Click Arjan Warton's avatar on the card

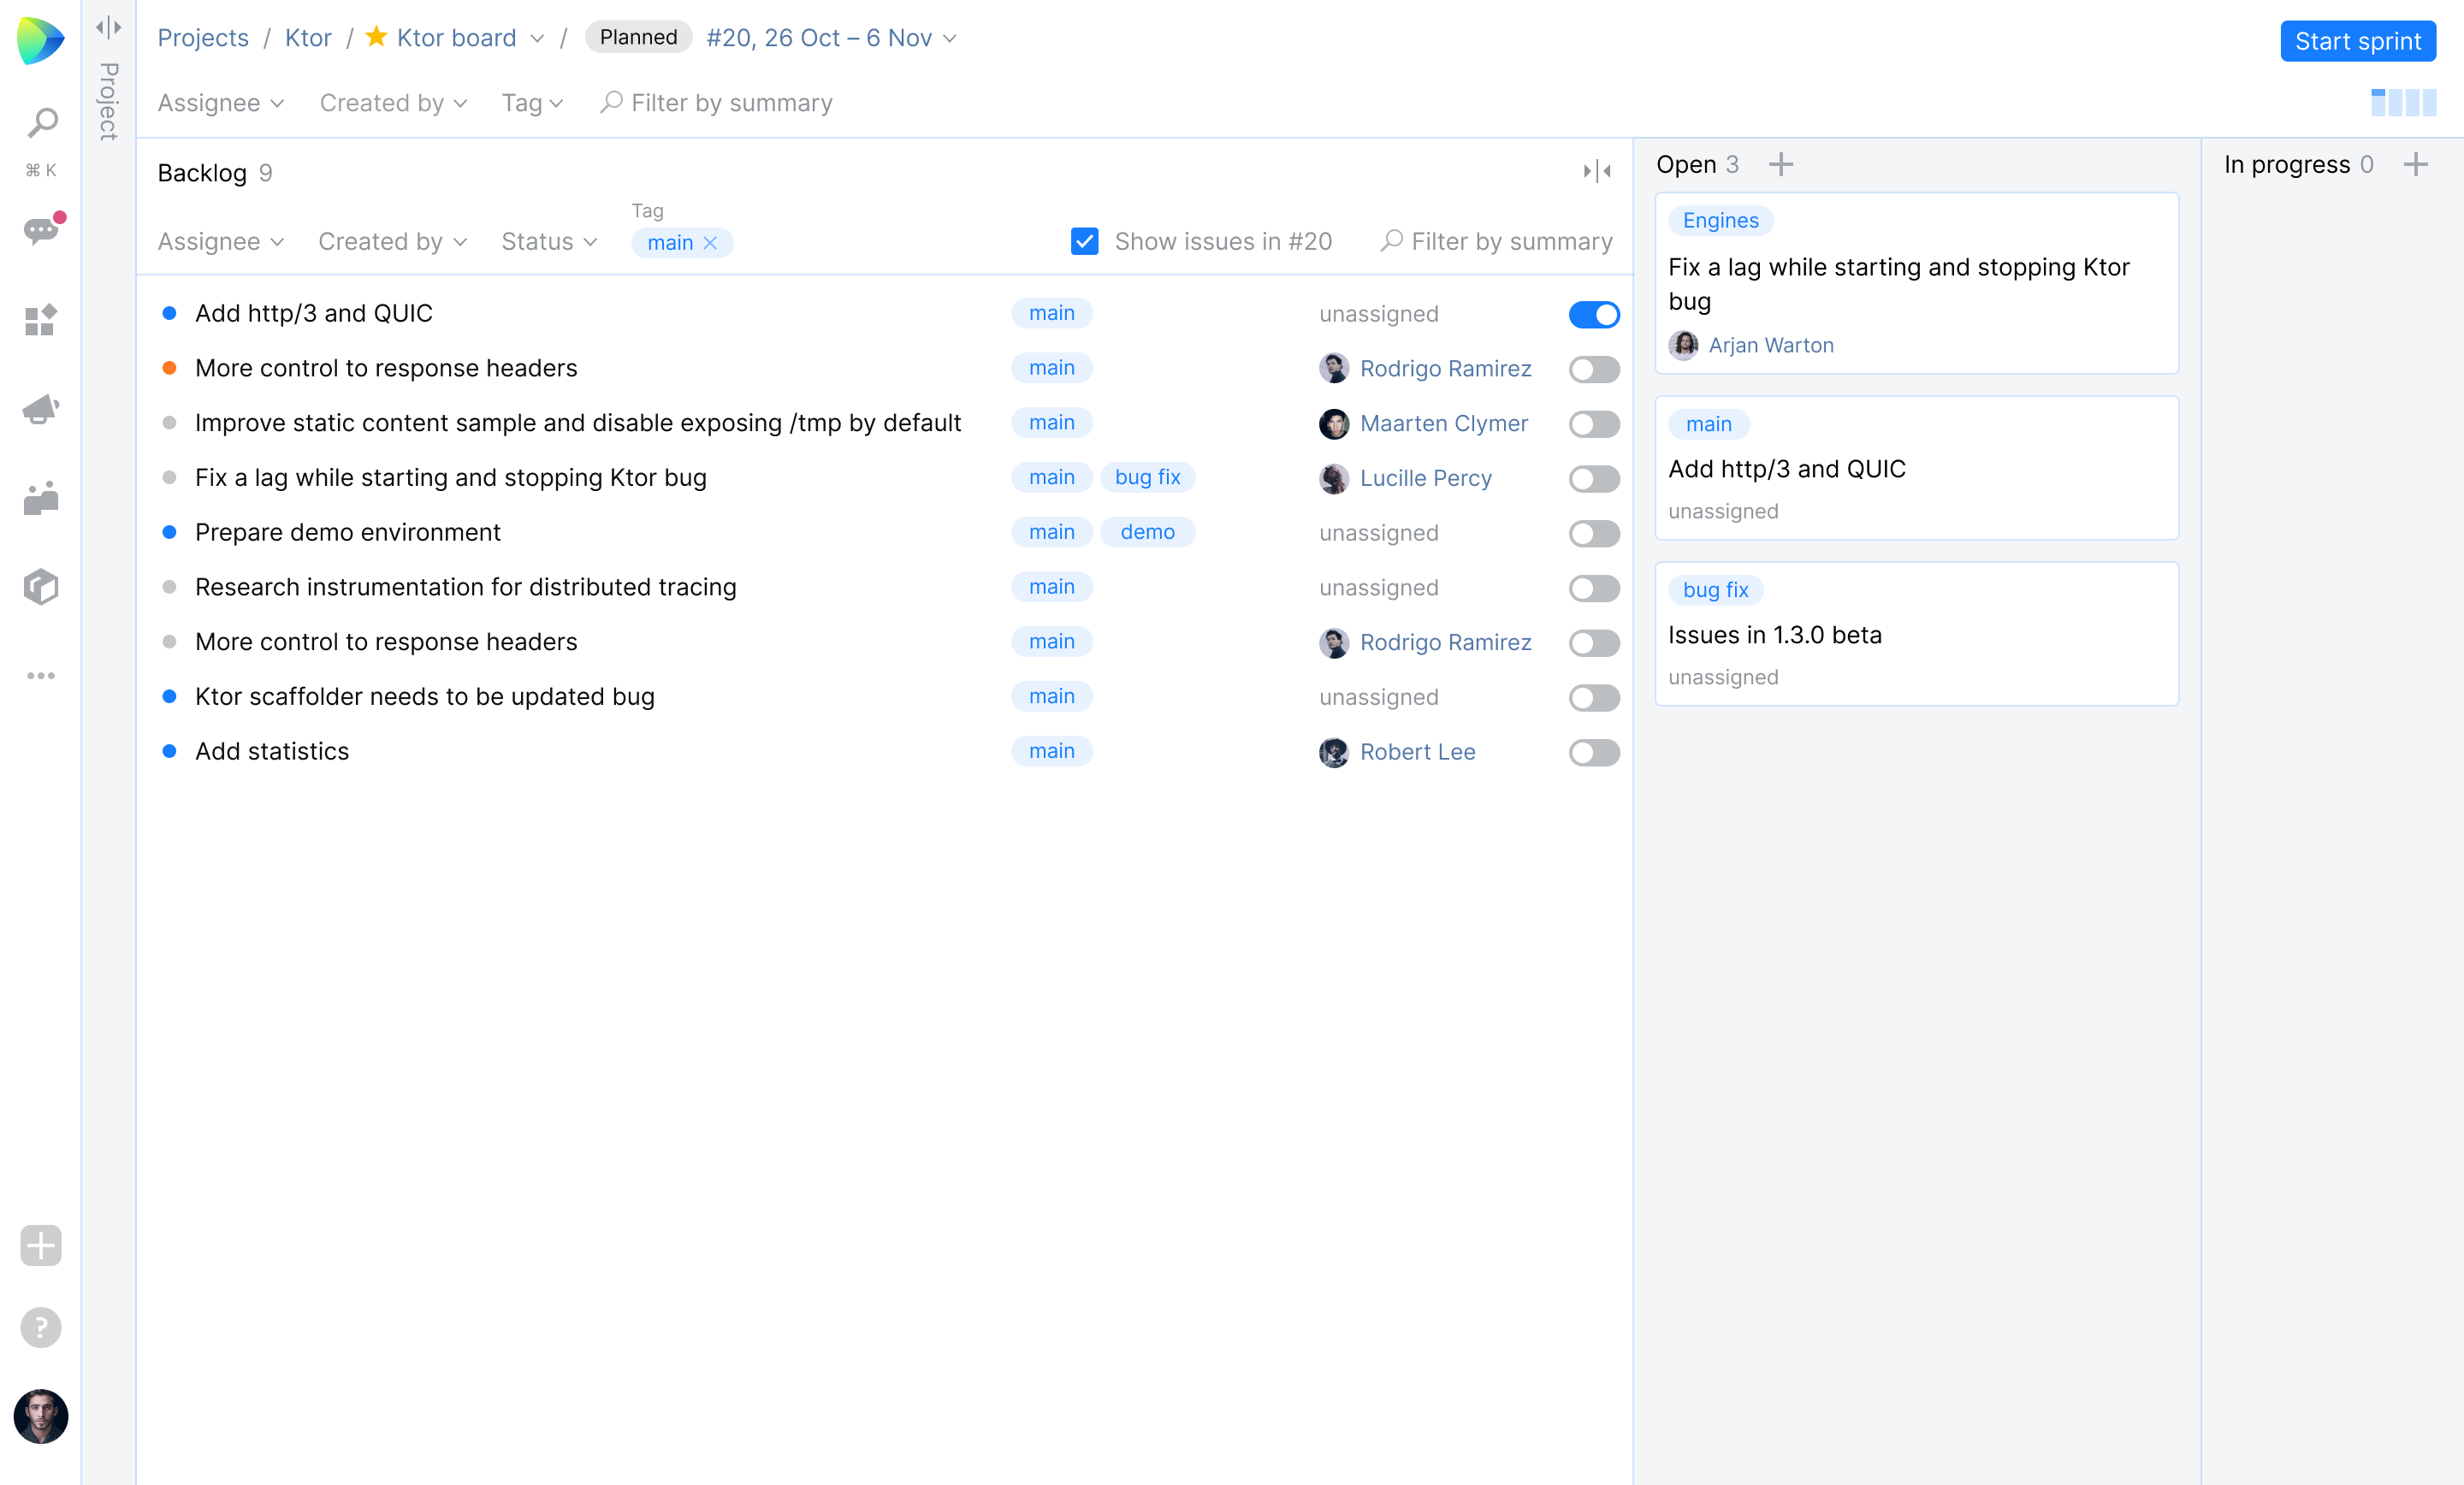tap(1684, 345)
